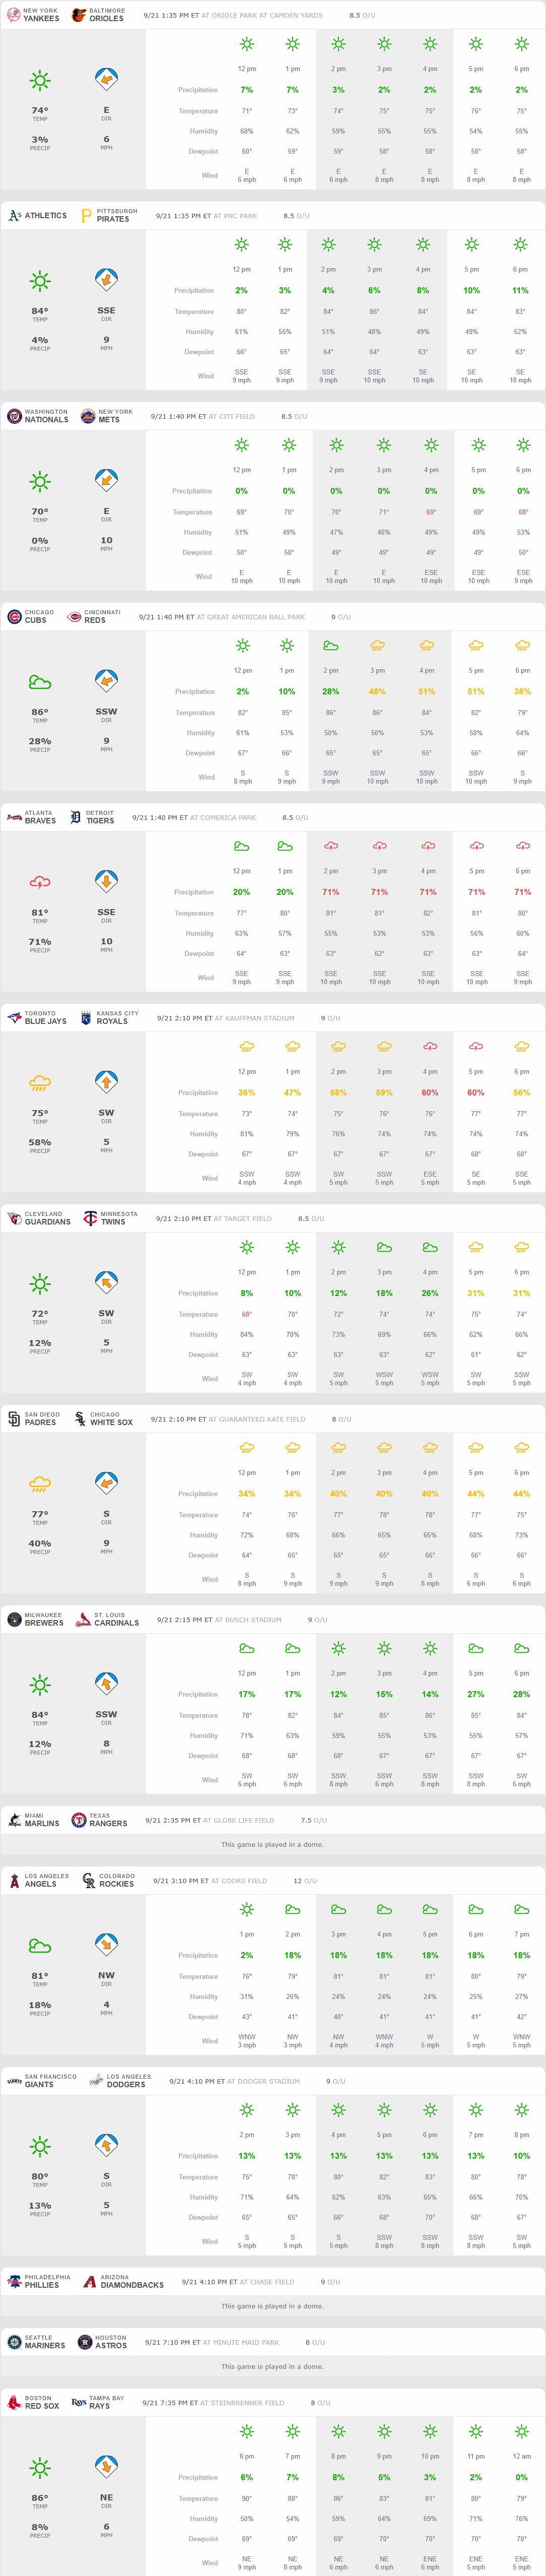Click the rain cloud icon in Braves-Tigers summary

[x=40, y=882]
